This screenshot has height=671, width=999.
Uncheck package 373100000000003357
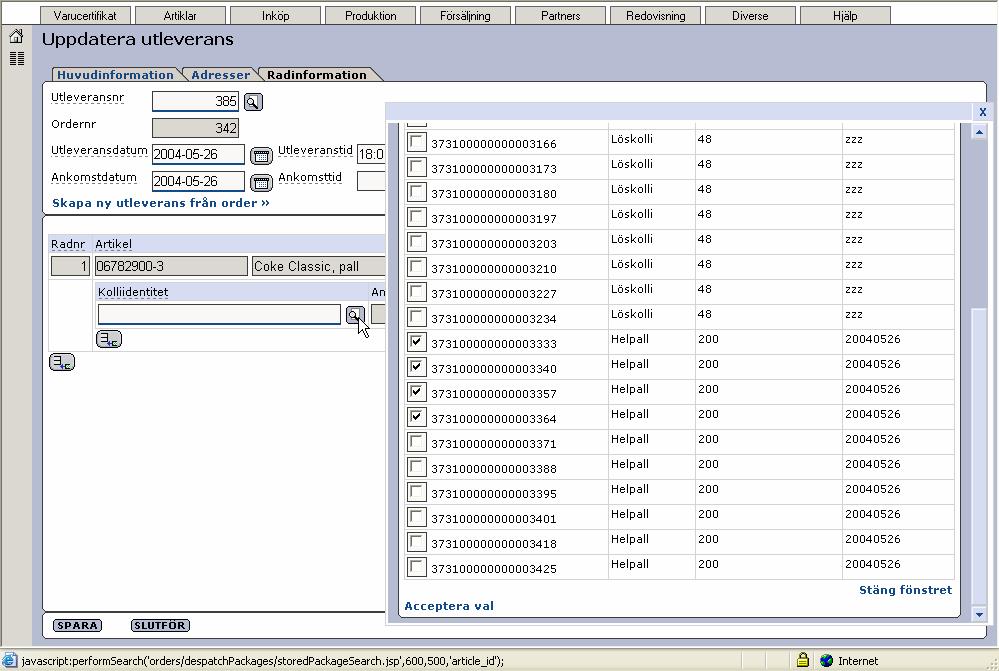click(x=417, y=391)
